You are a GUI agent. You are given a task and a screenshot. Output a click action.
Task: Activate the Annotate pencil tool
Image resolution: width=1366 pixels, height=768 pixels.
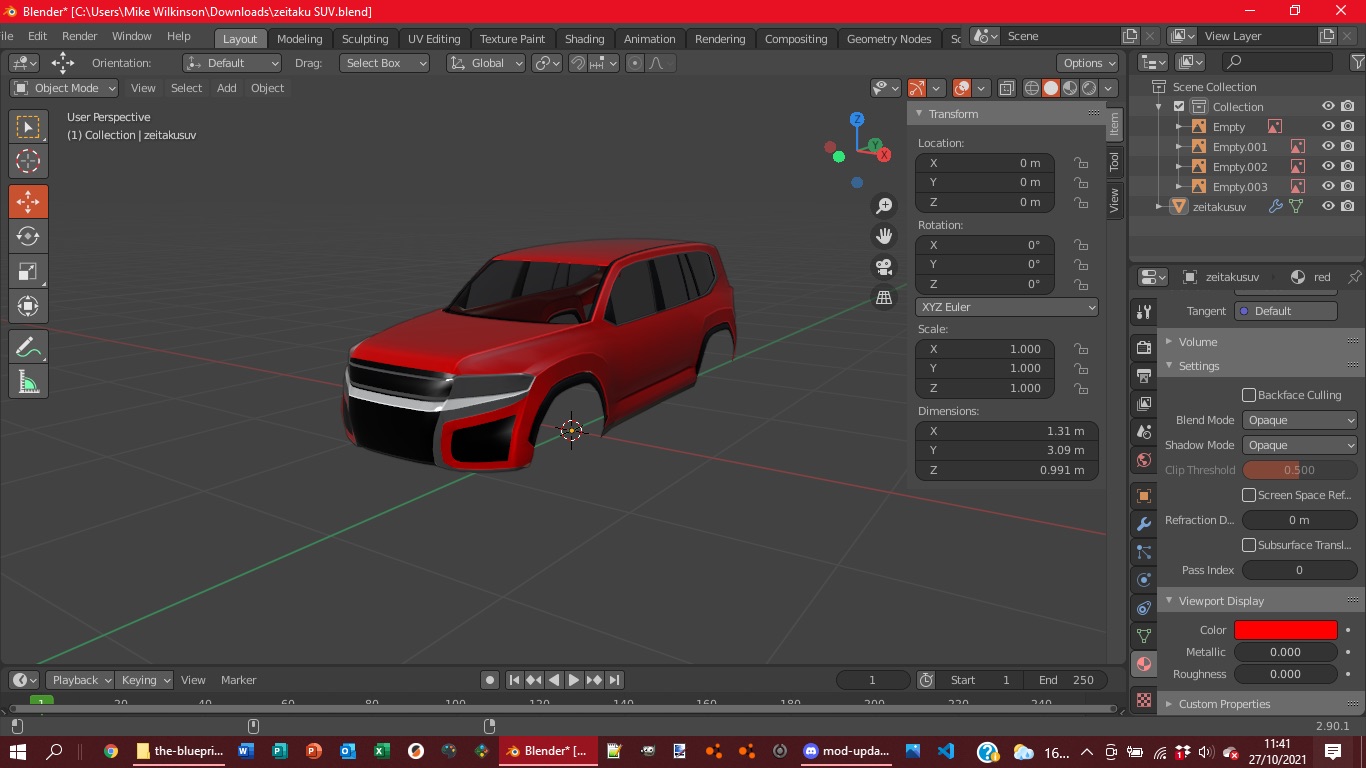click(x=28, y=347)
